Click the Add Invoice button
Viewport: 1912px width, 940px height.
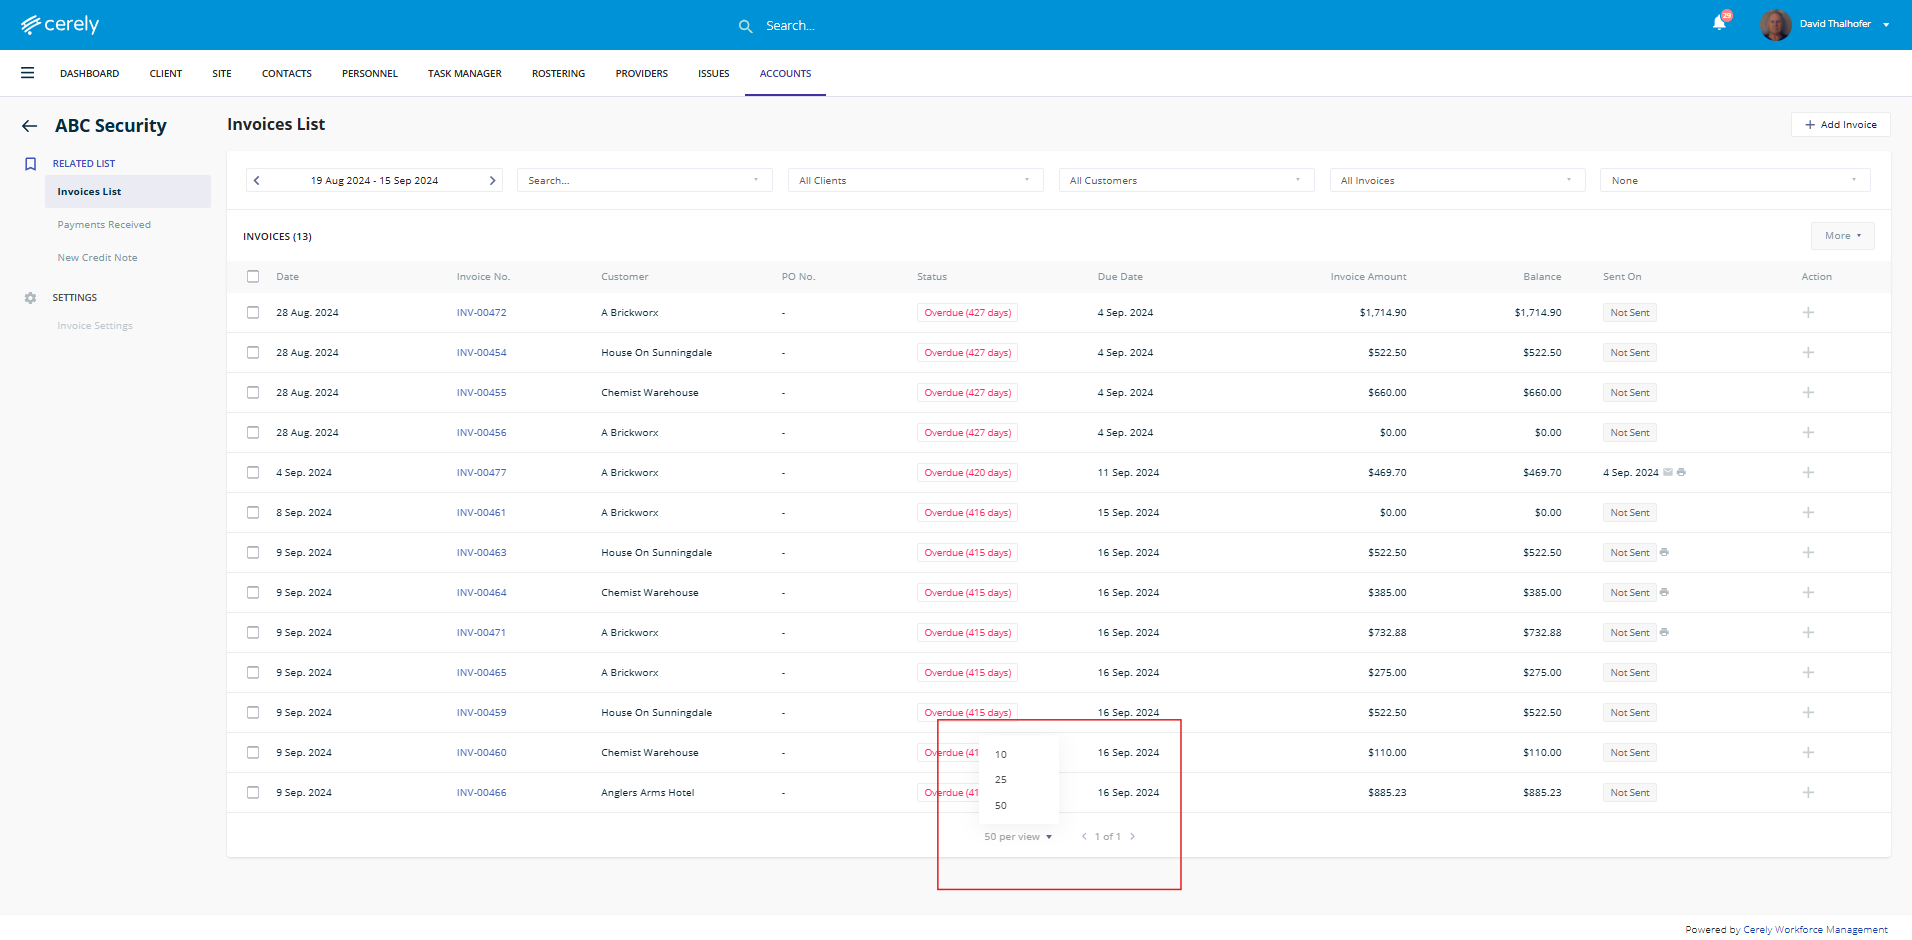coord(1840,125)
